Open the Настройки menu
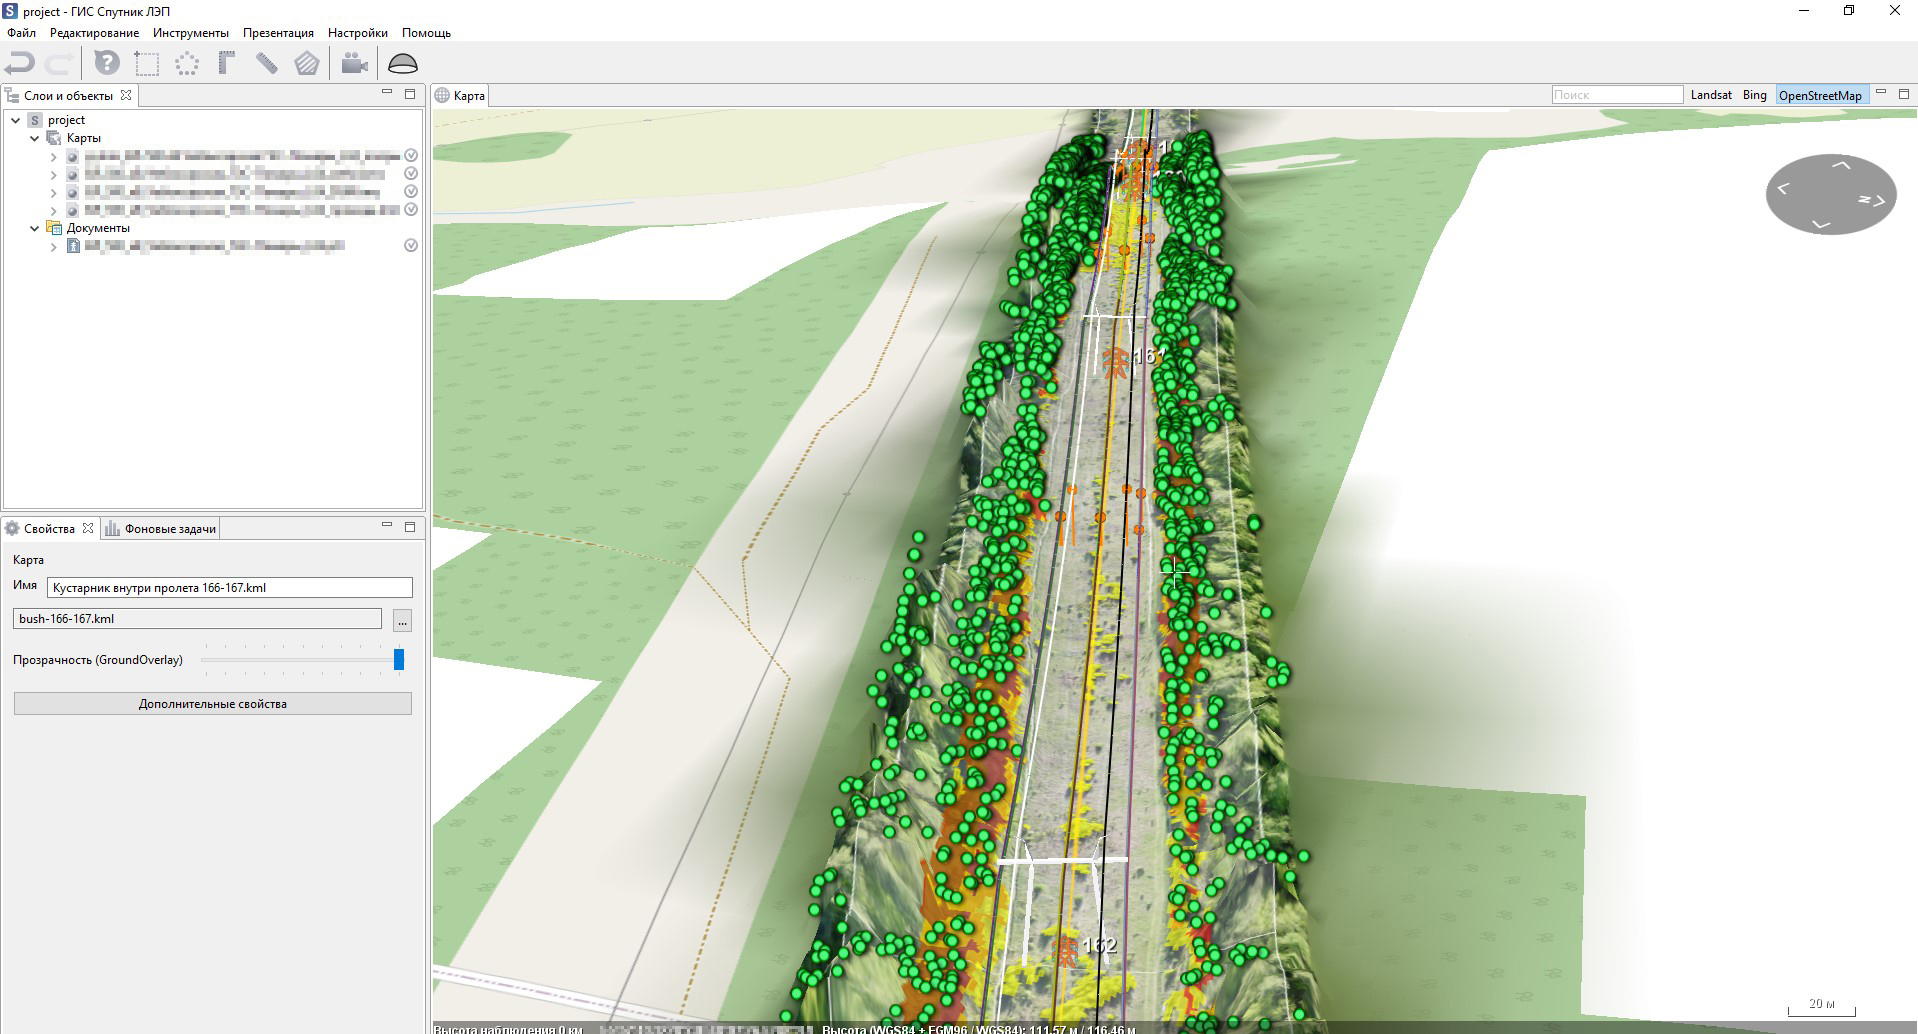This screenshot has height=1034, width=1918. pos(357,33)
